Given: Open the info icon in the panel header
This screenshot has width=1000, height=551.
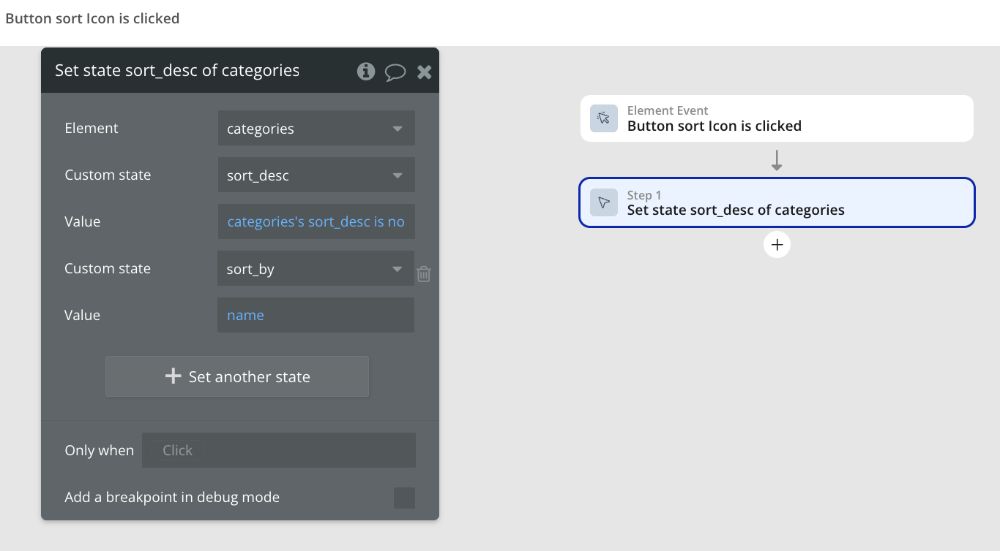Looking at the screenshot, I should click(365, 71).
